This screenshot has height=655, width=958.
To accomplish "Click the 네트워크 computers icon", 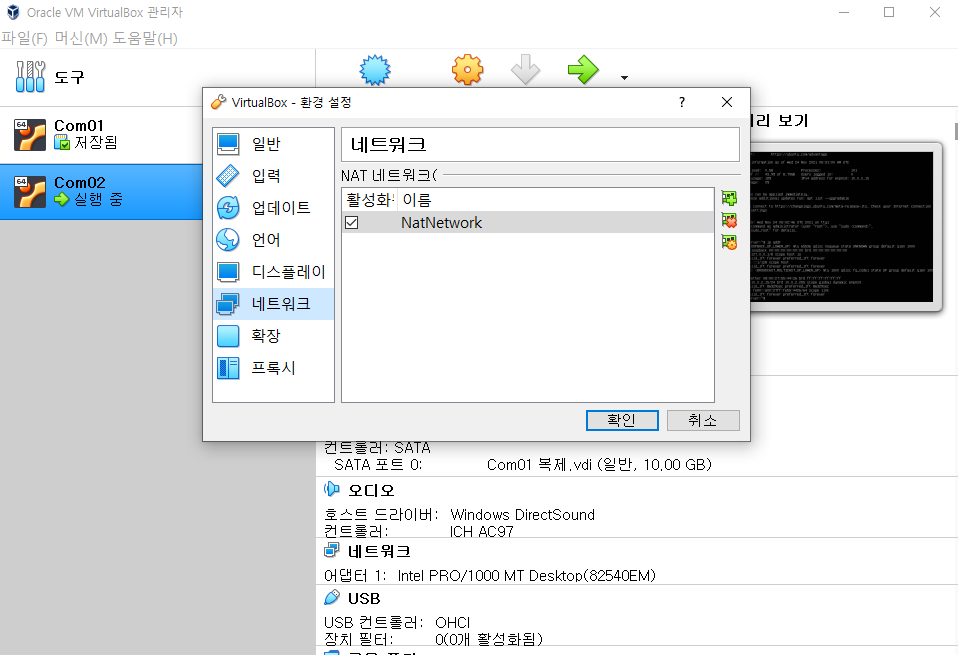I will (228, 304).
